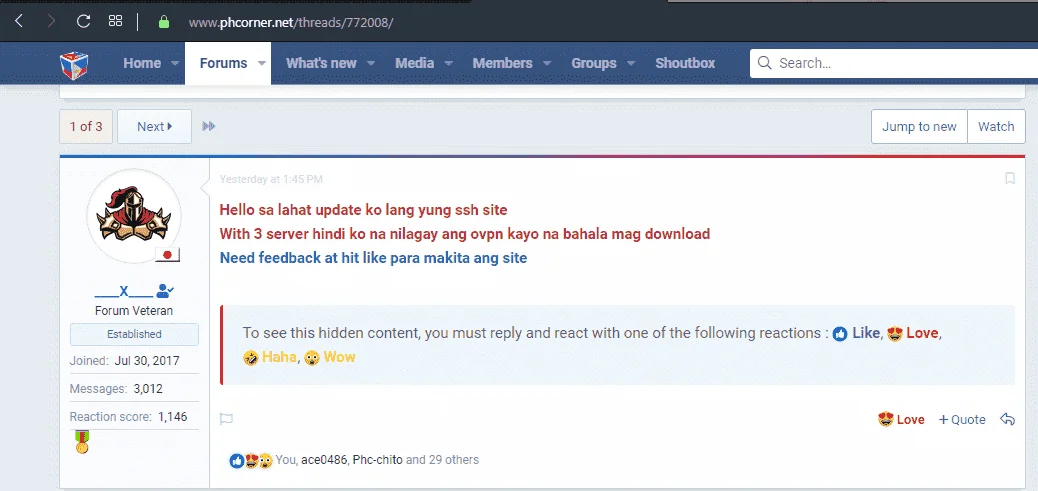Viewport: 1038px width, 491px height.
Task: Click the browser forward arrow
Action: 51,21
